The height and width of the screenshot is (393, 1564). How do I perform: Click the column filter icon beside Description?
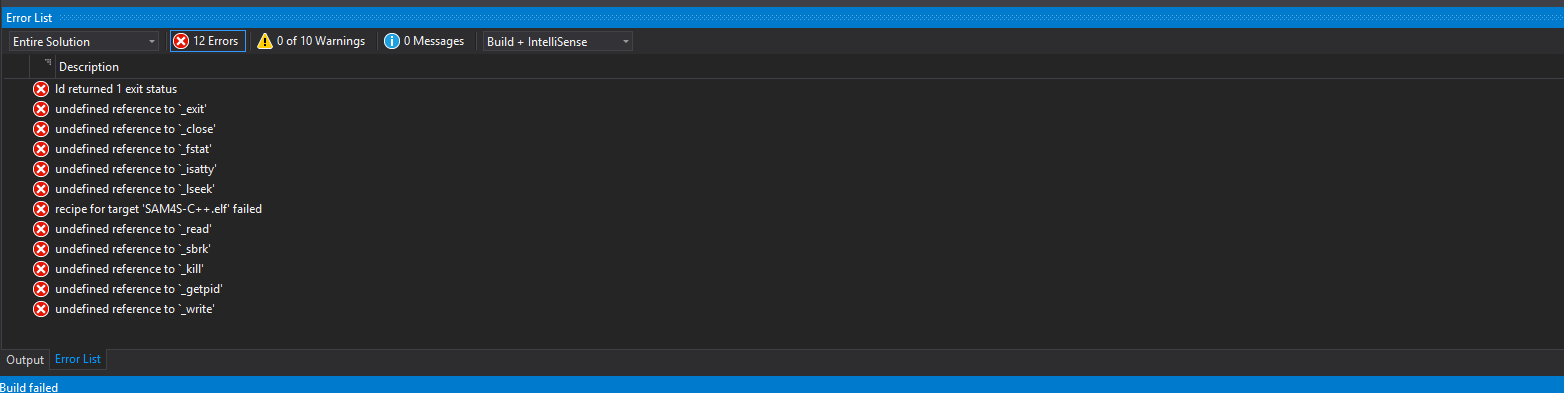(x=47, y=63)
